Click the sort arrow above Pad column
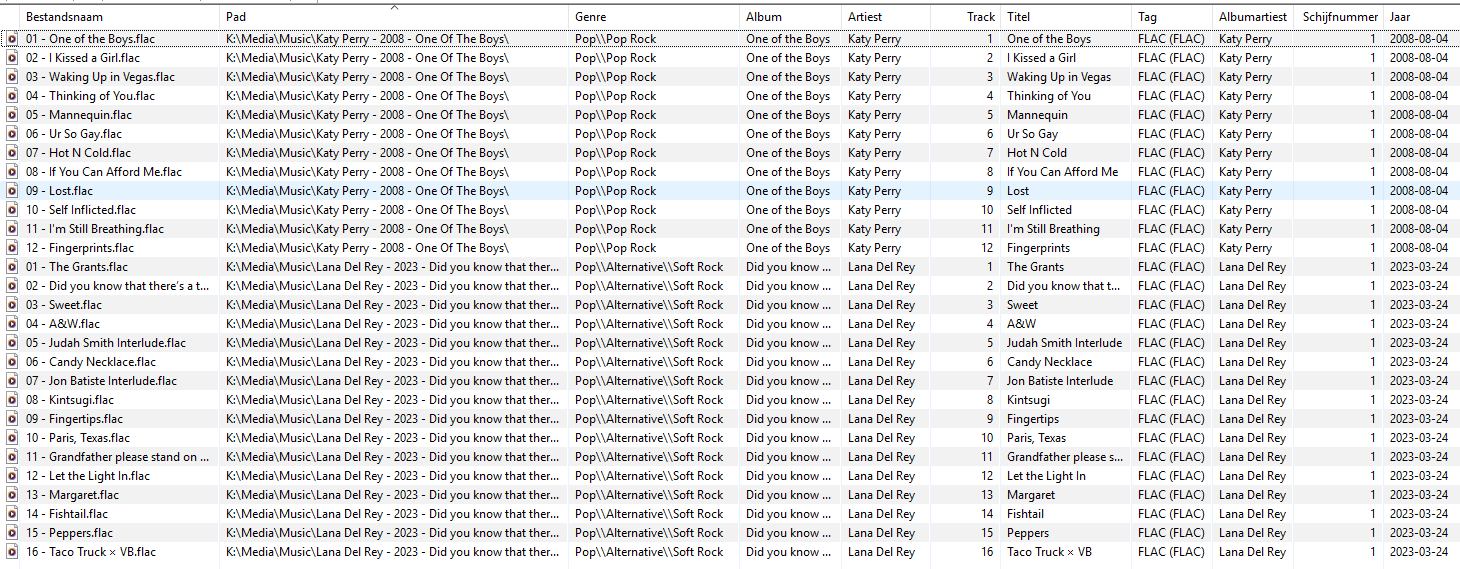1460x569 pixels. (394, 8)
